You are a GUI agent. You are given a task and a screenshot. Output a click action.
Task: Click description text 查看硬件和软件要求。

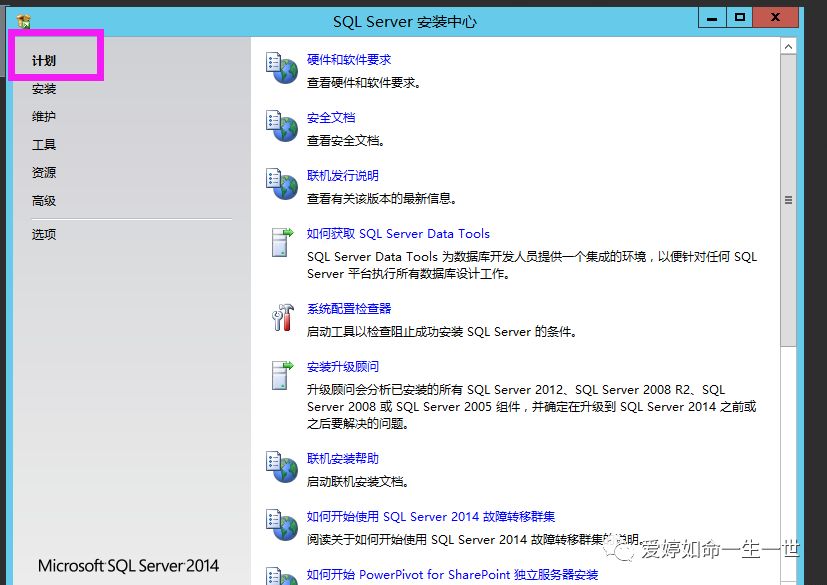point(363,83)
